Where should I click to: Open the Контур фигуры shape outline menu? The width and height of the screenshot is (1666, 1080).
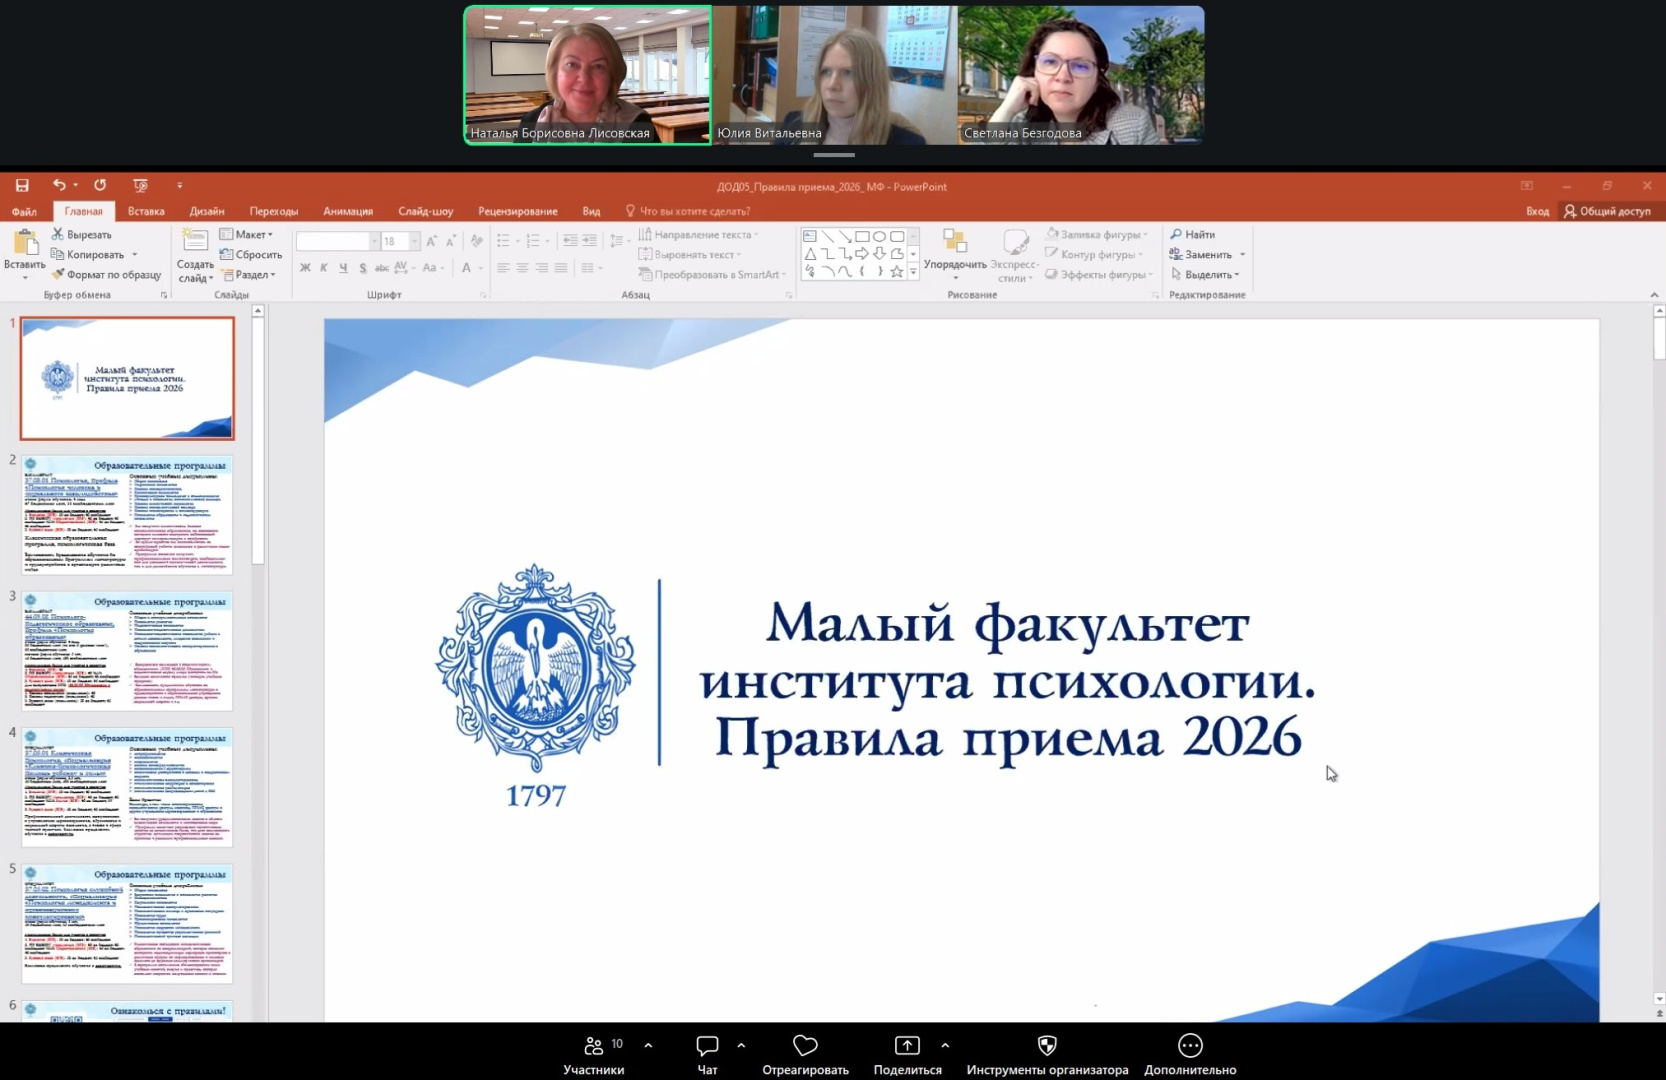[x=1095, y=254]
